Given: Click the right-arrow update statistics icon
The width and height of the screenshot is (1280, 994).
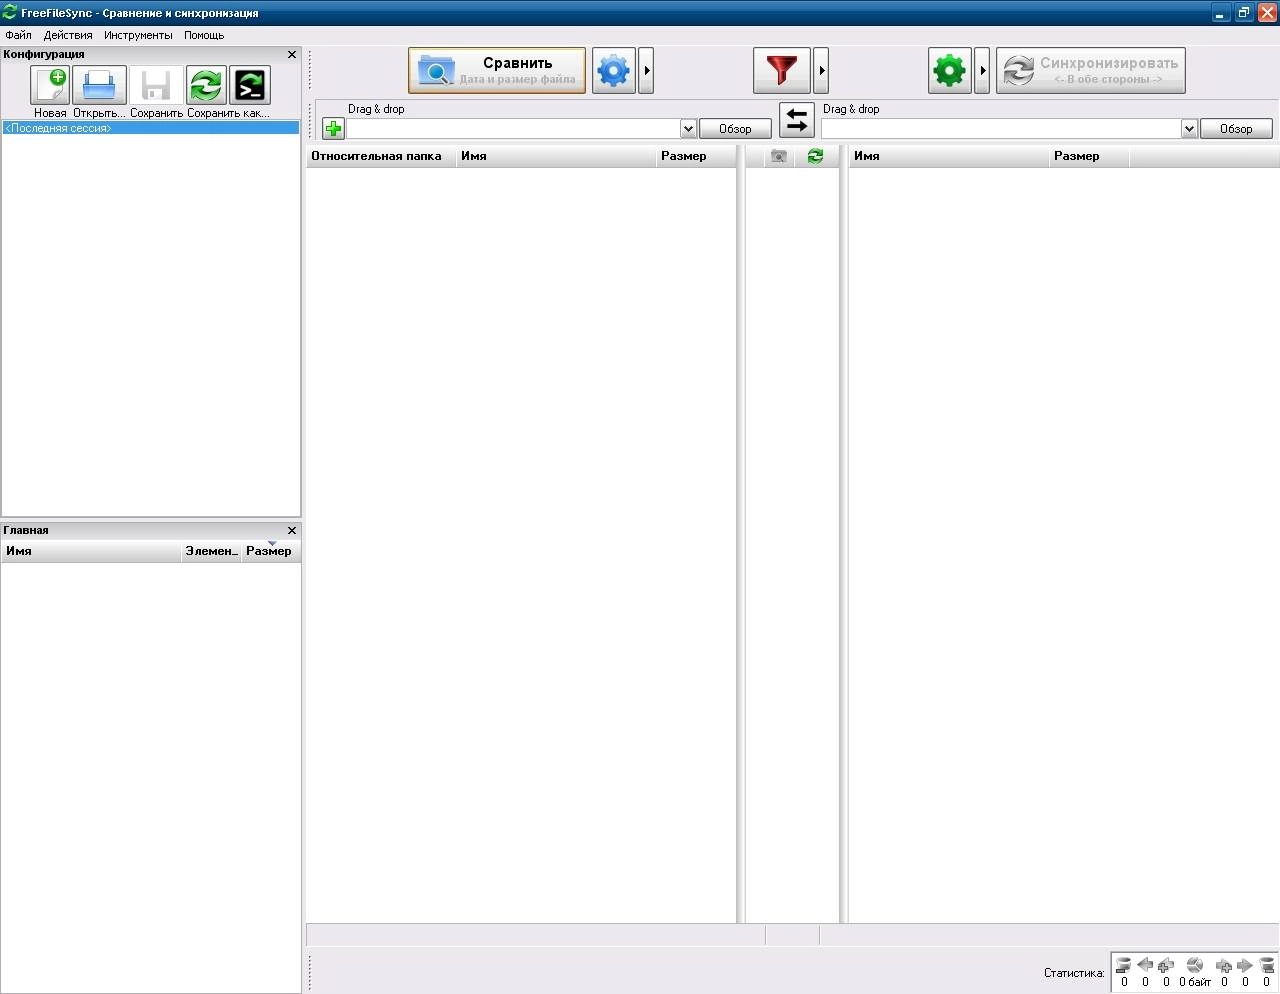Looking at the screenshot, I should tap(1245, 965).
